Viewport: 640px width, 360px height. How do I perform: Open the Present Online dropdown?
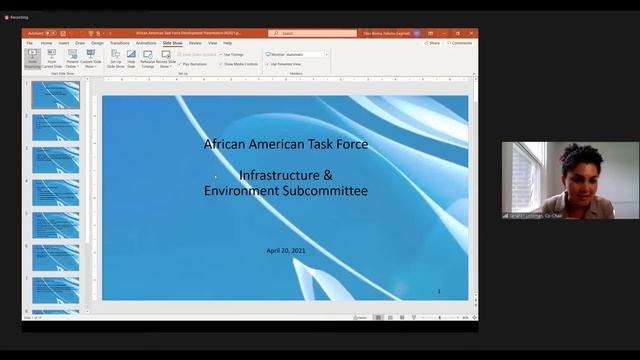tap(72, 59)
